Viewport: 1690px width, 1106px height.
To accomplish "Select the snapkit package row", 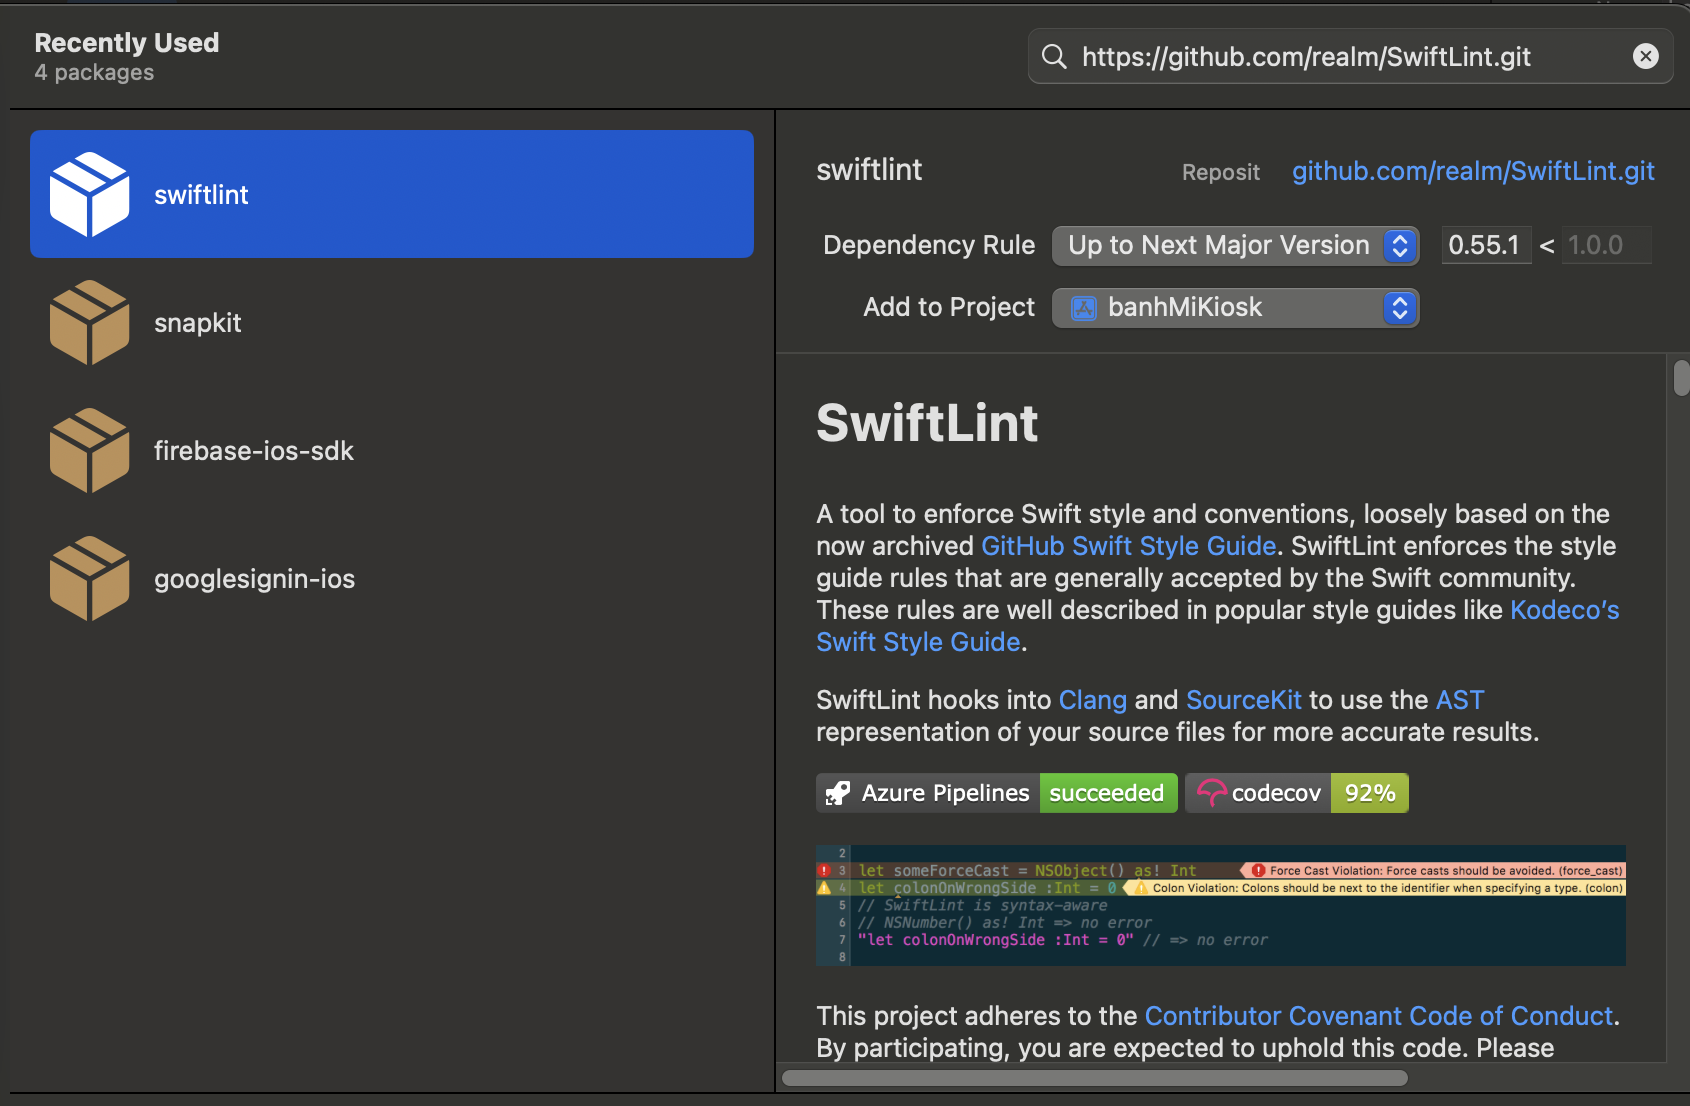I will pos(392,322).
